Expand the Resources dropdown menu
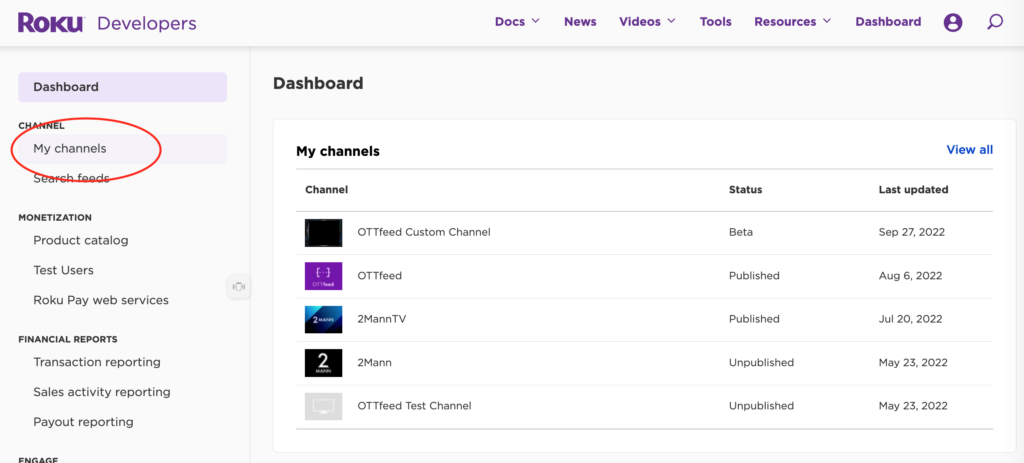1024x463 pixels. [793, 22]
